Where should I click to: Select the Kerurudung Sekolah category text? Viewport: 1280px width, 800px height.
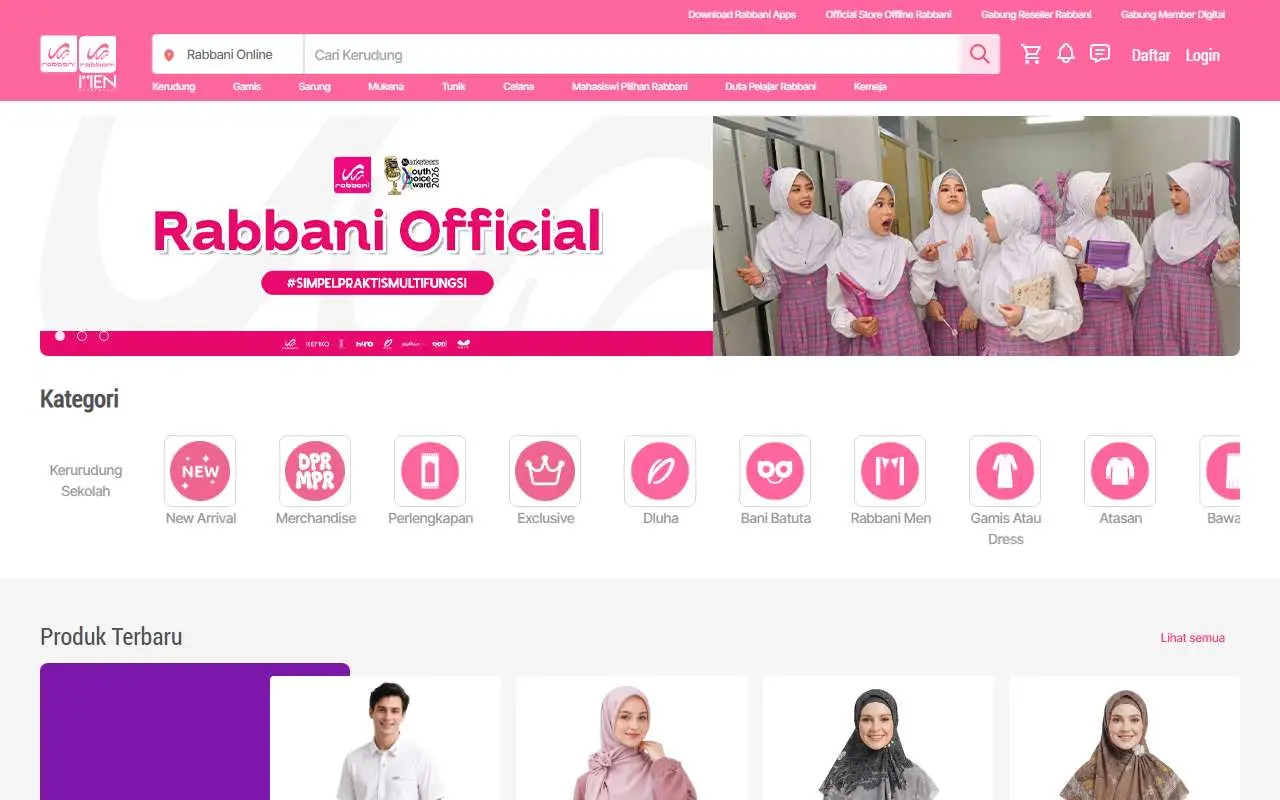pos(86,480)
